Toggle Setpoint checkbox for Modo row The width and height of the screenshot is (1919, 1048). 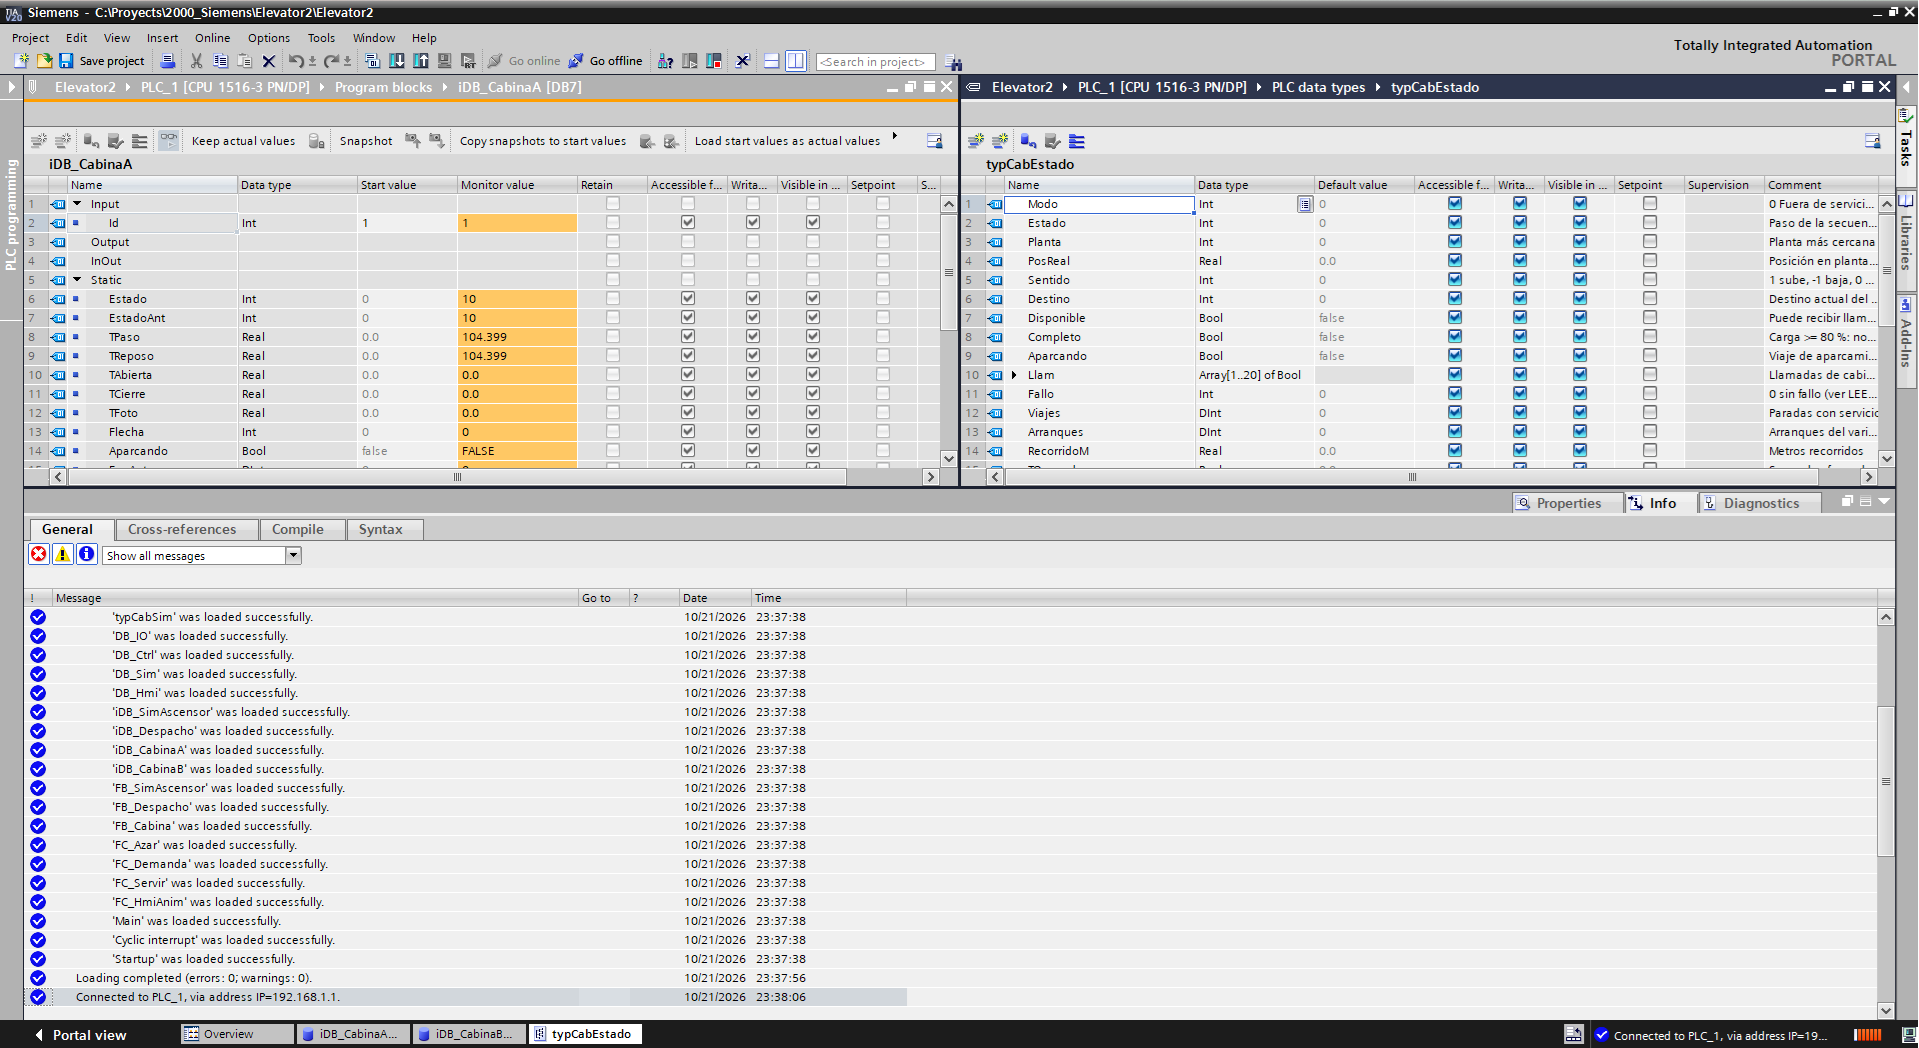tap(1650, 203)
